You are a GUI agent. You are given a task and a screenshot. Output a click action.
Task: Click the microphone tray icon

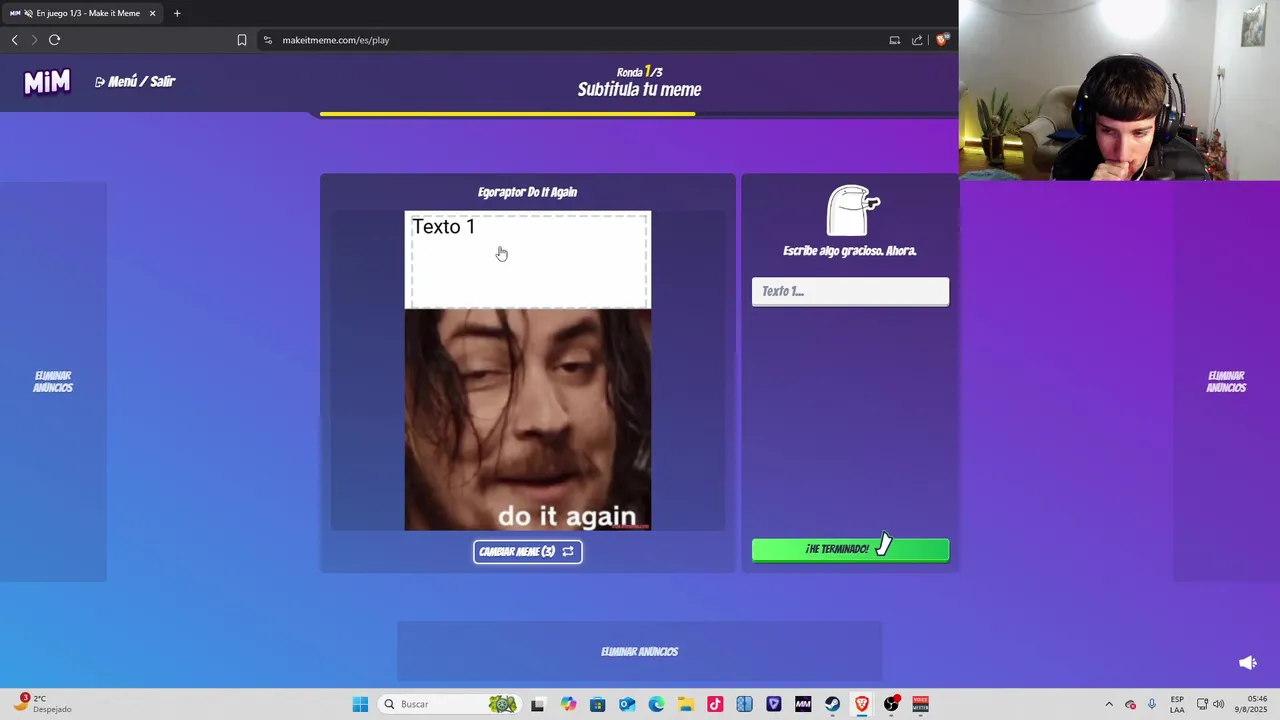point(1152,704)
